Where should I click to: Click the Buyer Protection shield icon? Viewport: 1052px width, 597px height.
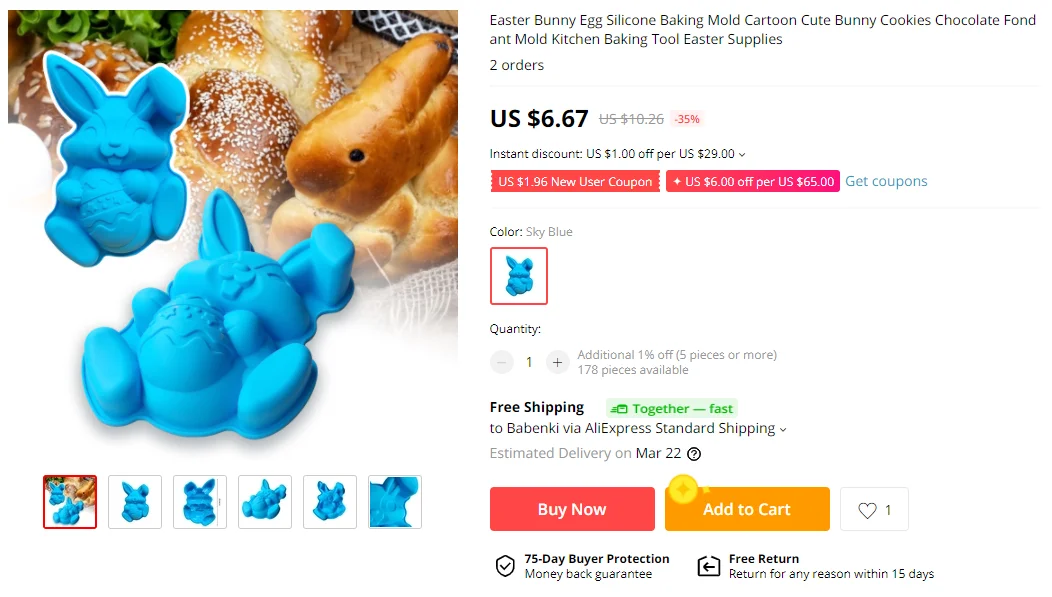coord(505,566)
